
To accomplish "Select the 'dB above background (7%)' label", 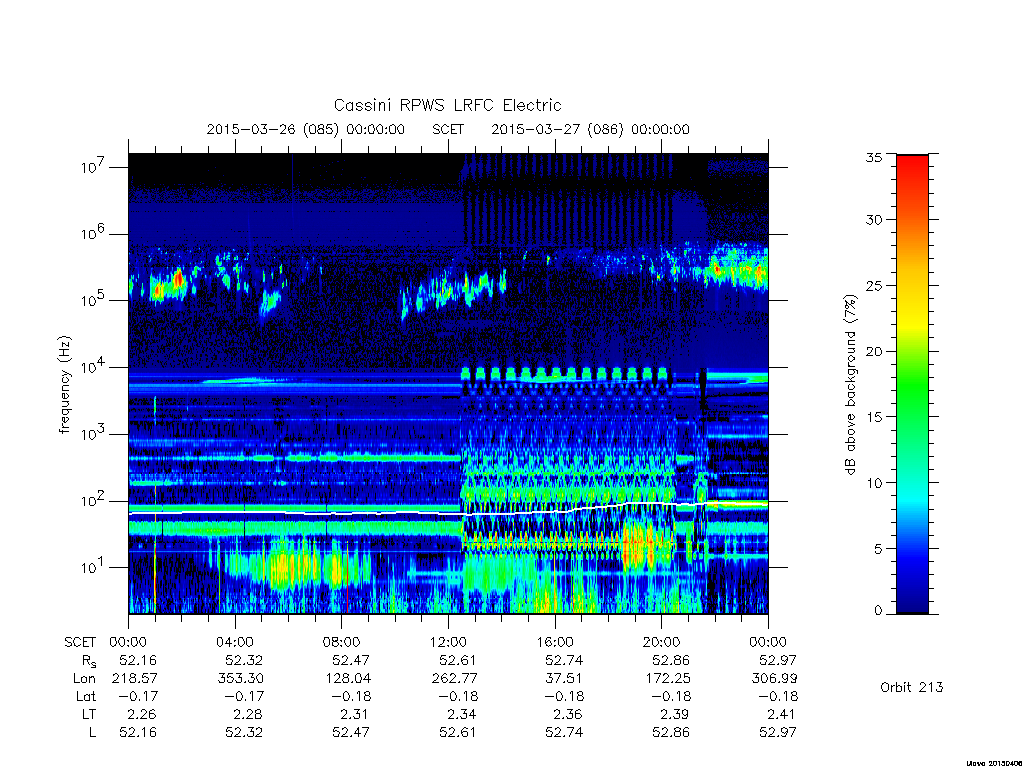I will pyautogui.click(x=850, y=384).
